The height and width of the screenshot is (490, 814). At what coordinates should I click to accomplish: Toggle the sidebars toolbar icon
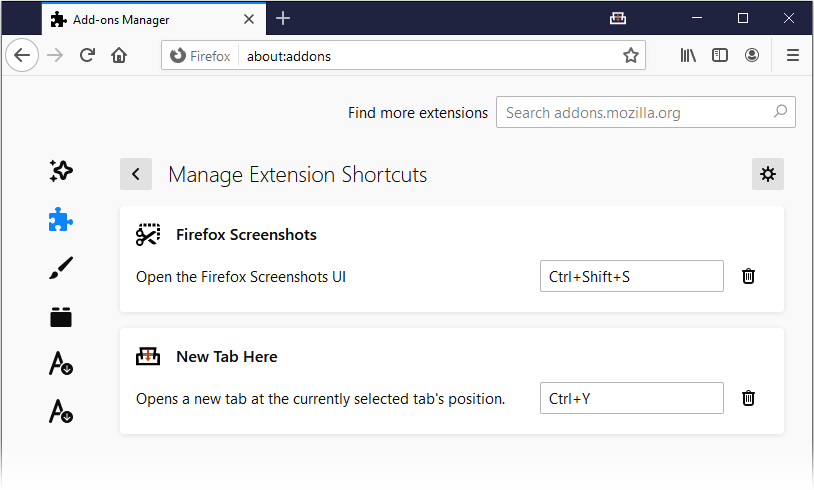(720, 55)
